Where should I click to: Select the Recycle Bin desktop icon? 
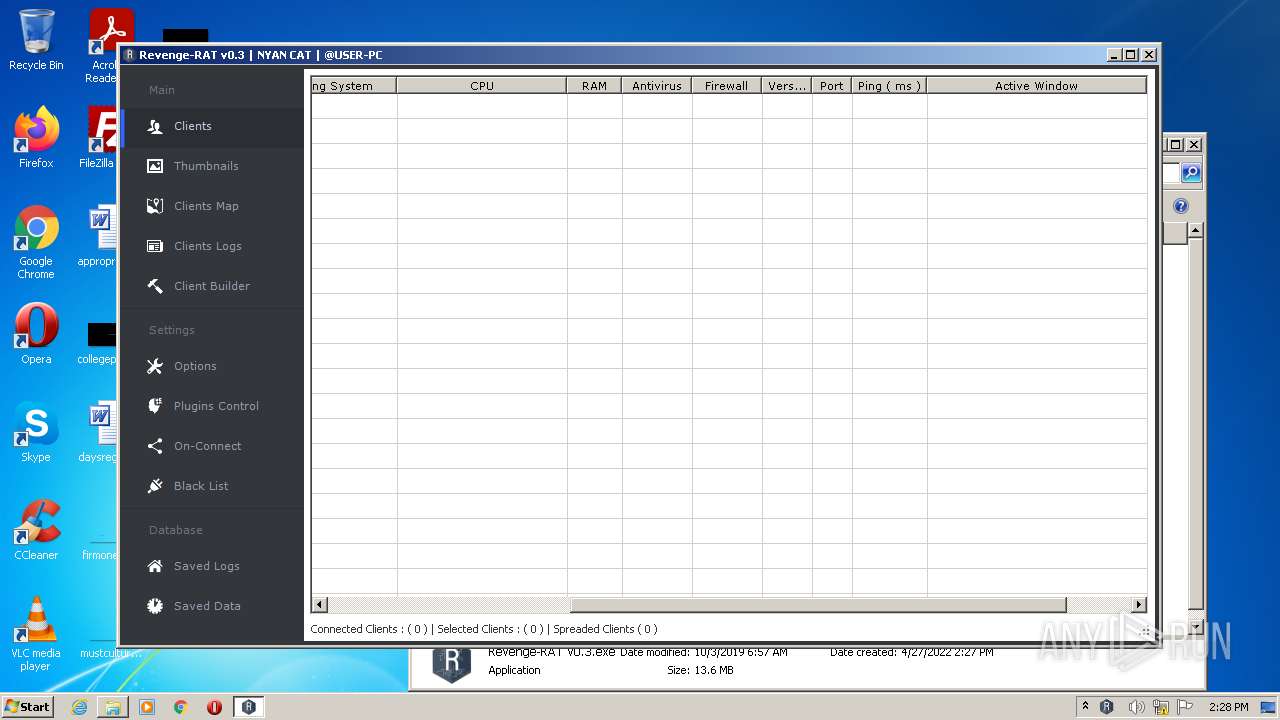36,40
